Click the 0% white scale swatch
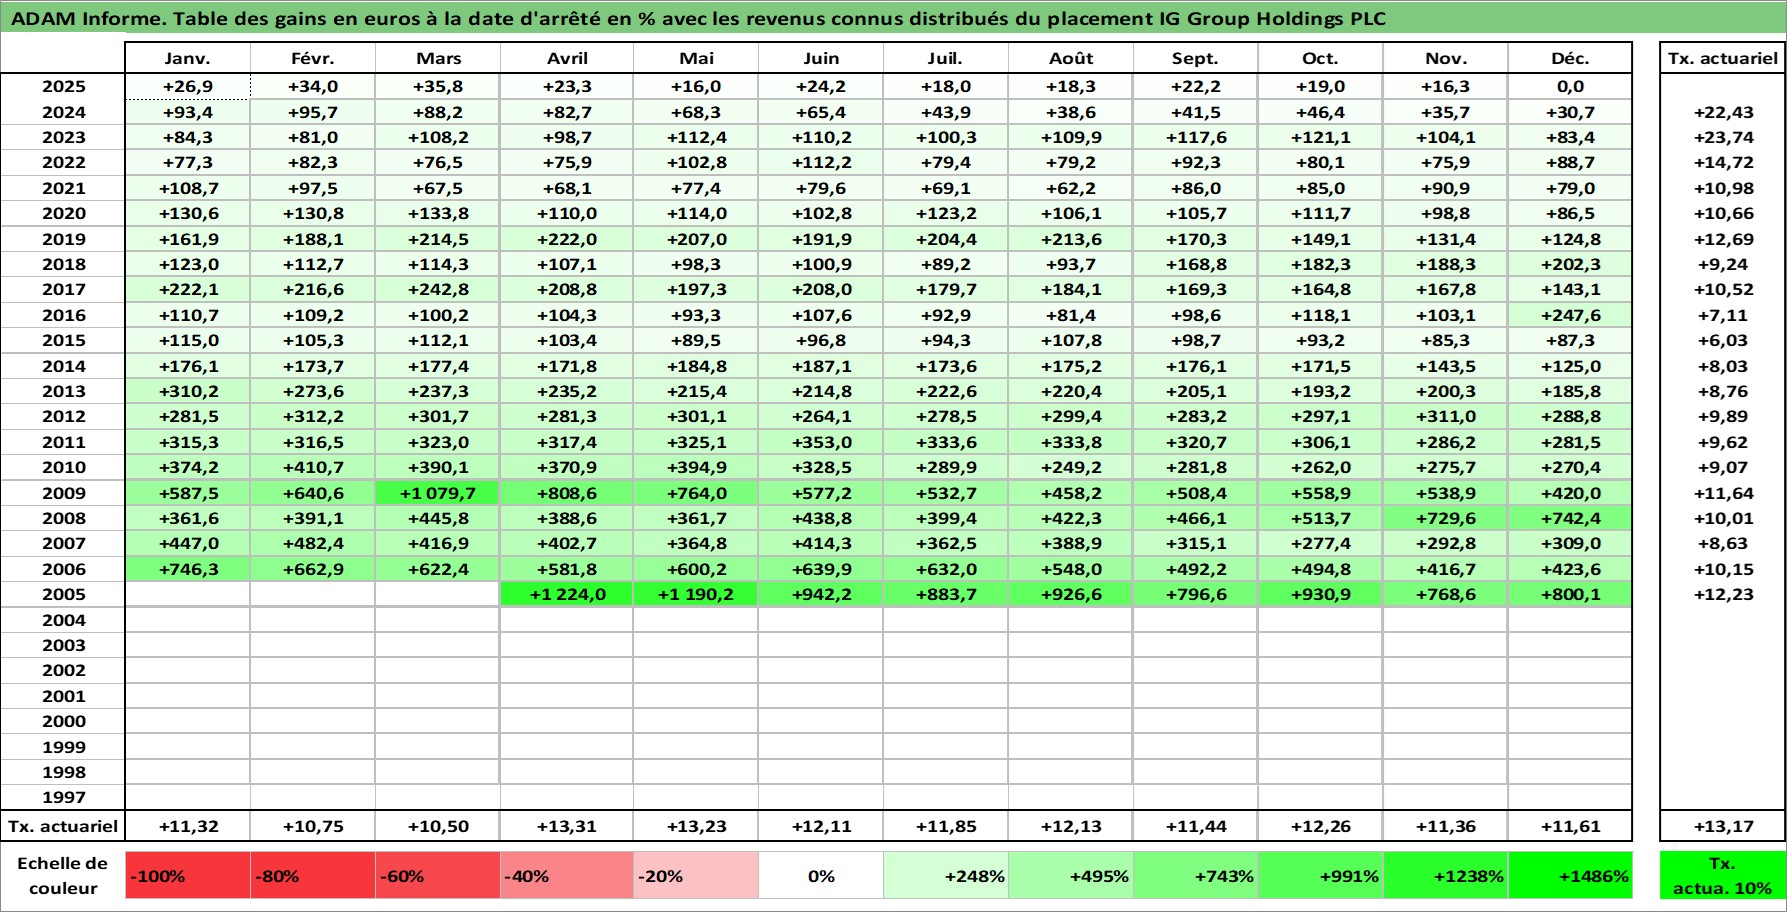Image resolution: width=1787 pixels, height=912 pixels. click(821, 876)
